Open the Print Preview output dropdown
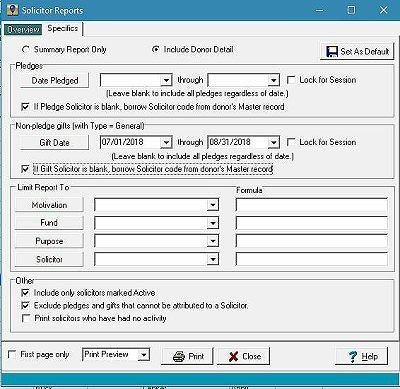This screenshot has height=389, width=400. click(x=144, y=355)
